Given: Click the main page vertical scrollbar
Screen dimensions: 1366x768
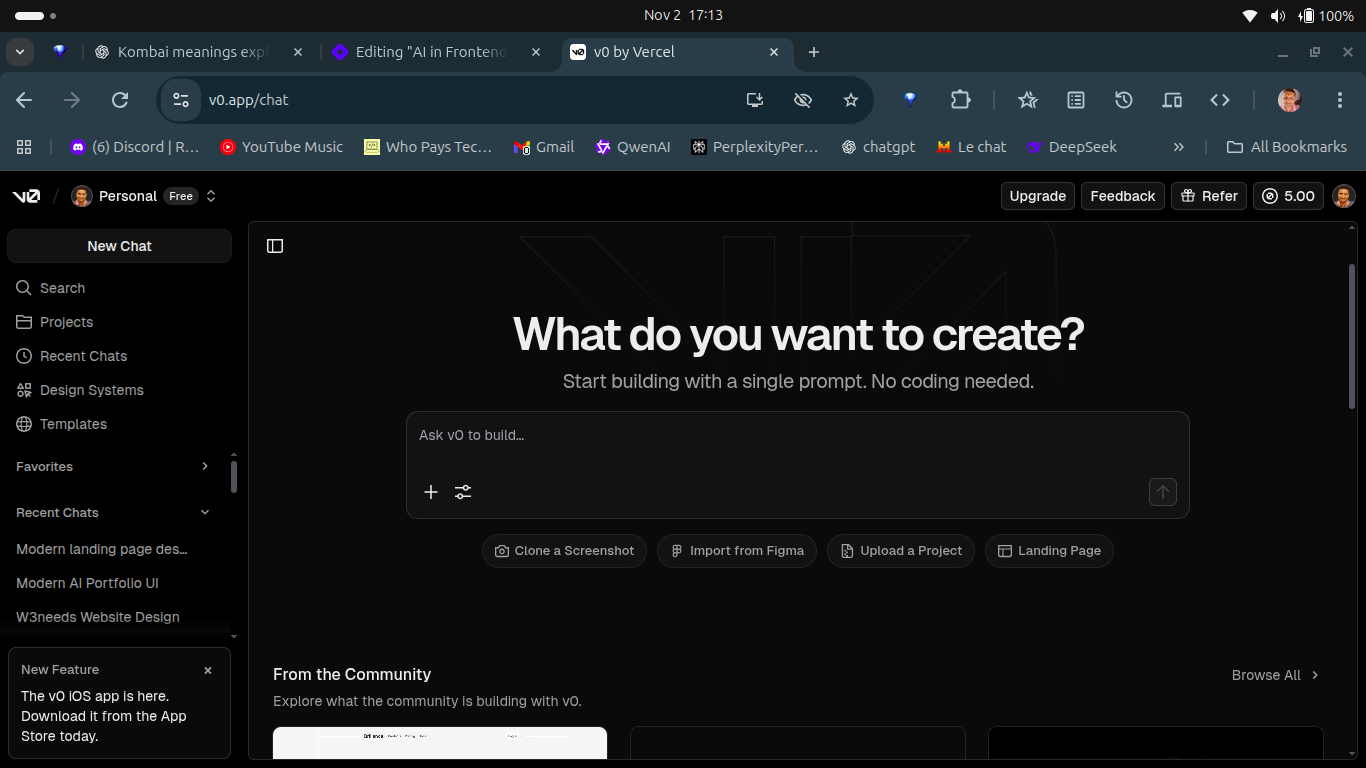Looking at the screenshot, I should (1352, 336).
